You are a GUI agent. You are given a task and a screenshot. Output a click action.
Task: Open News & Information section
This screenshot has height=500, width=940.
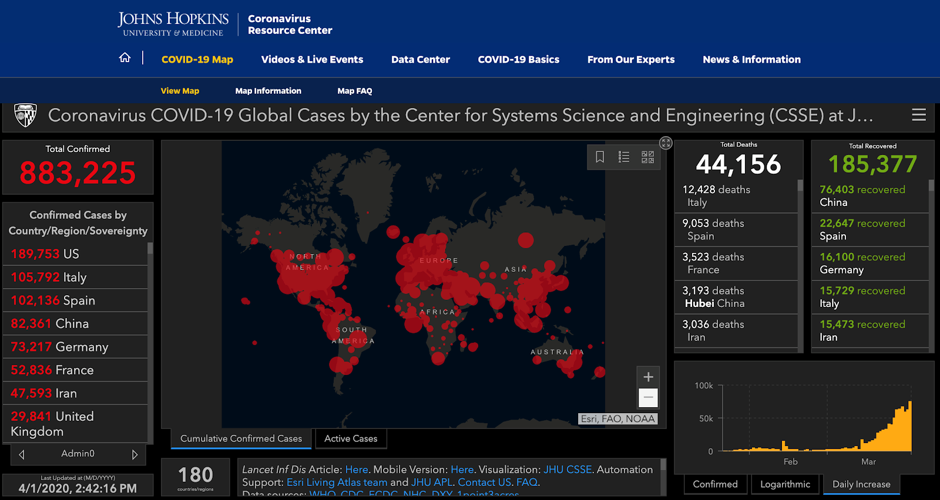coord(752,59)
